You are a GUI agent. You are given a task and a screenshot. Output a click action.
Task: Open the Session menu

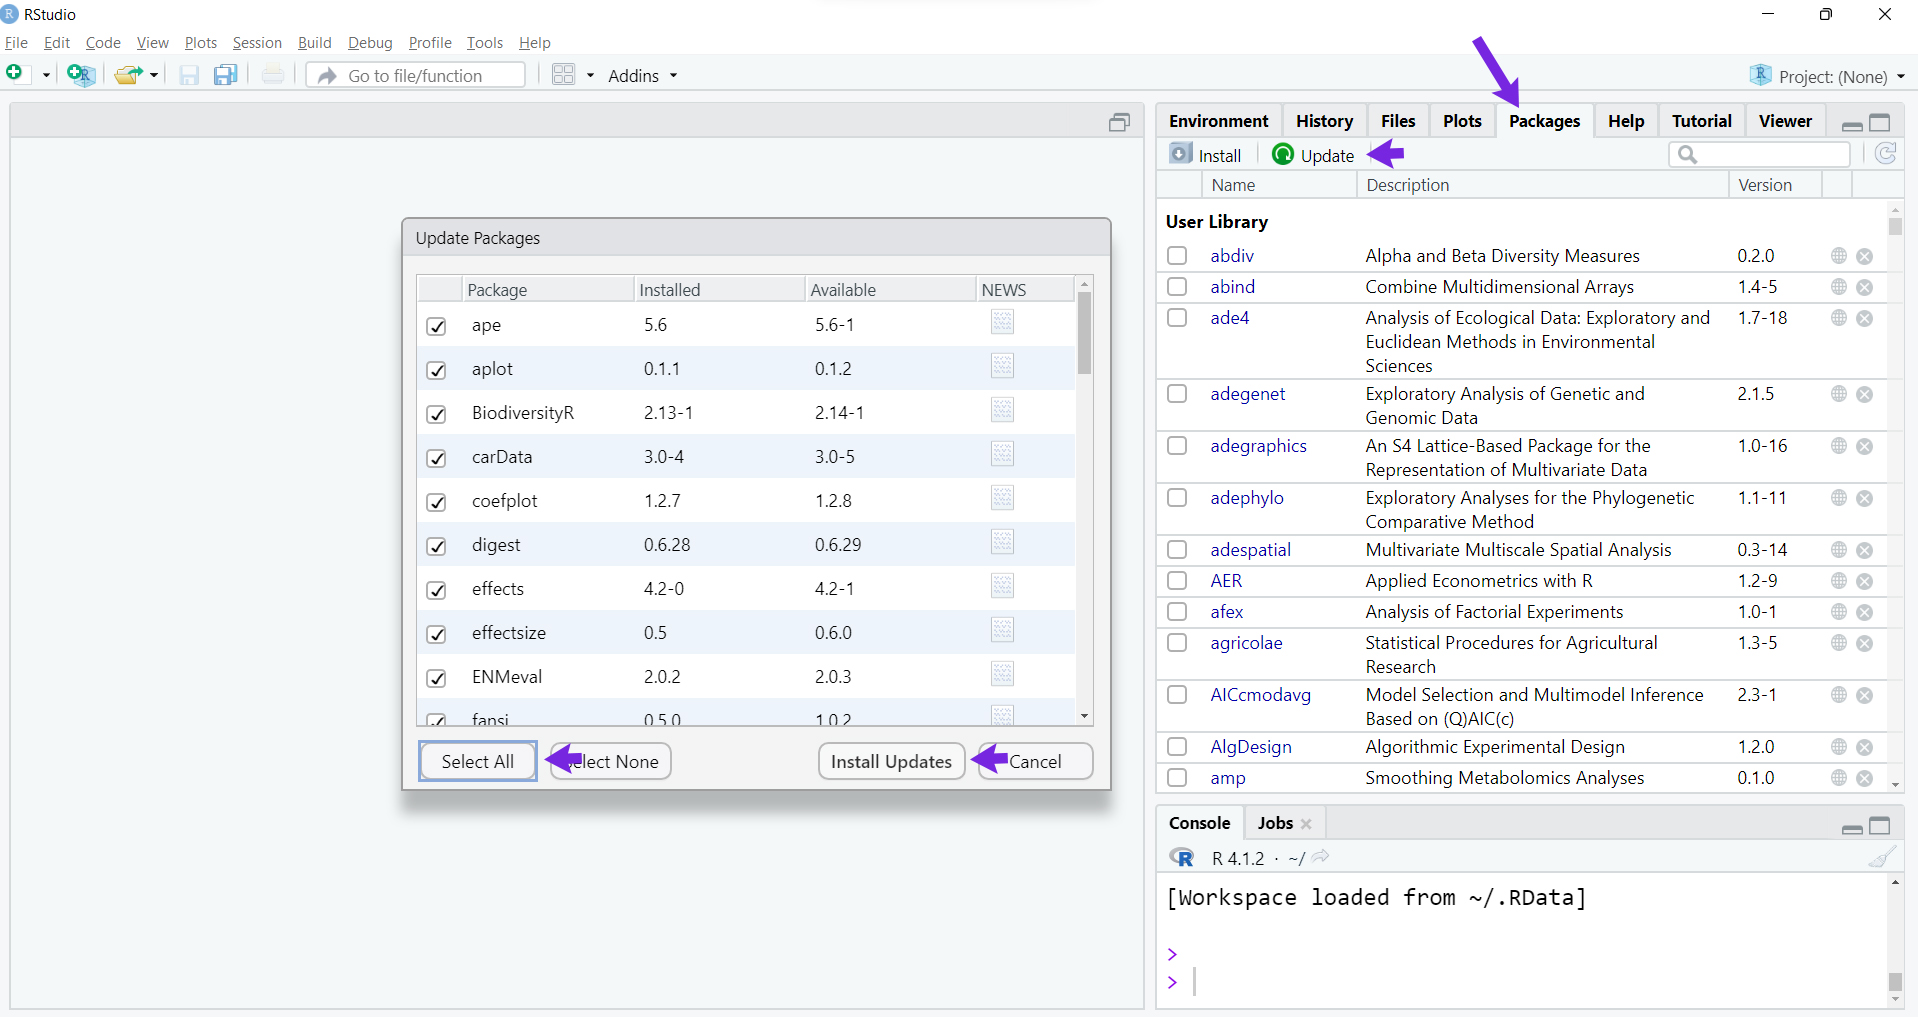[x=257, y=43]
